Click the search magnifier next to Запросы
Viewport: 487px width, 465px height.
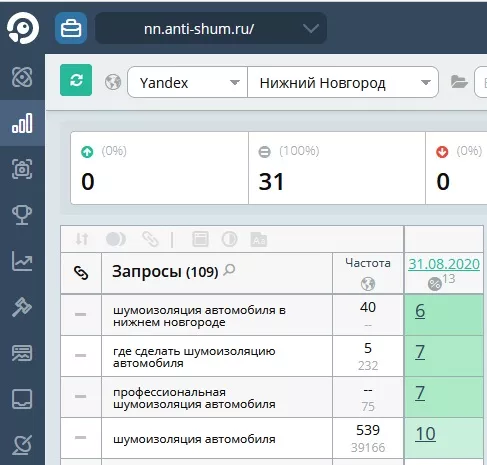(x=229, y=270)
